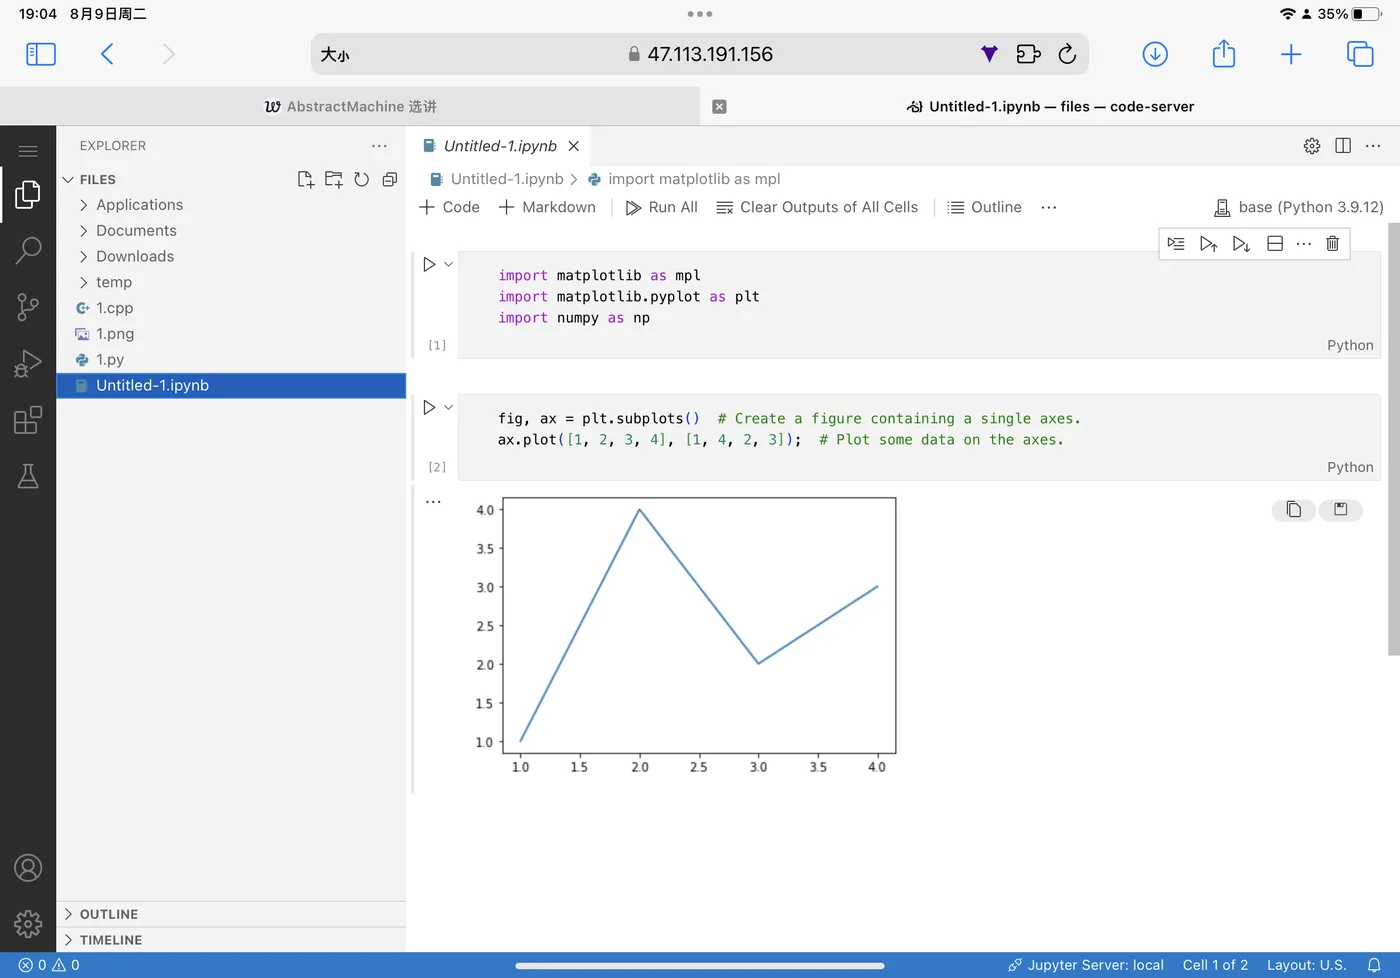Open the Search view in activity bar
Image resolution: width=1400 pixels, height=978 pixels.
(x=28, y=250)
